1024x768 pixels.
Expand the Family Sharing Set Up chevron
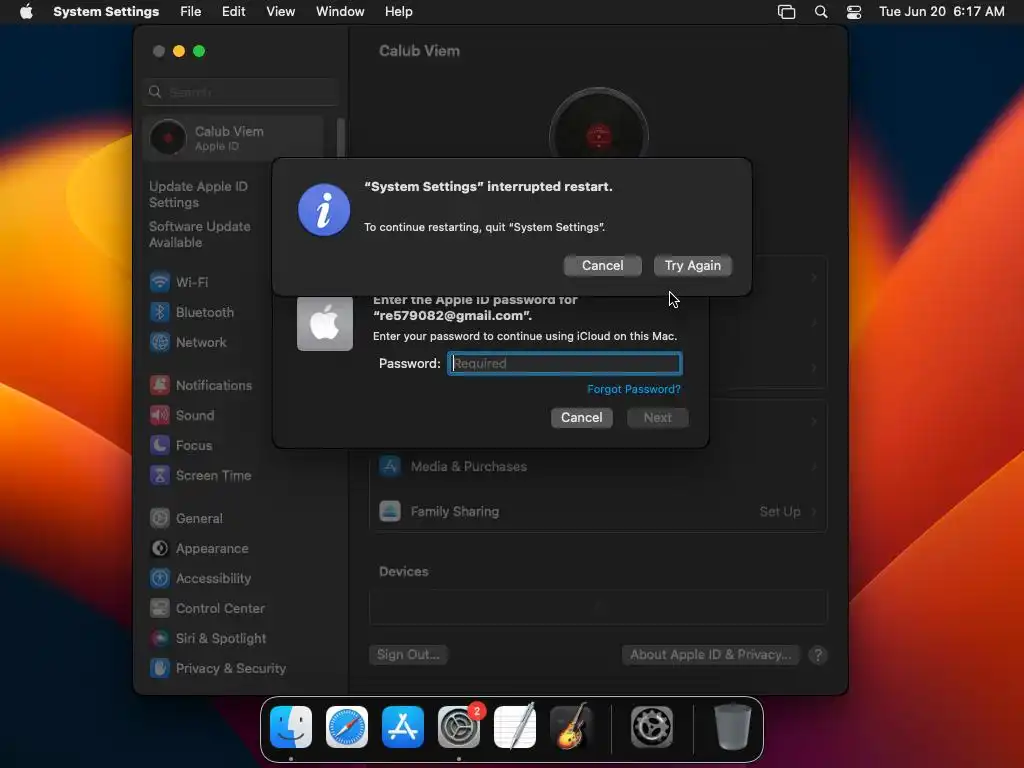point(814,511)
